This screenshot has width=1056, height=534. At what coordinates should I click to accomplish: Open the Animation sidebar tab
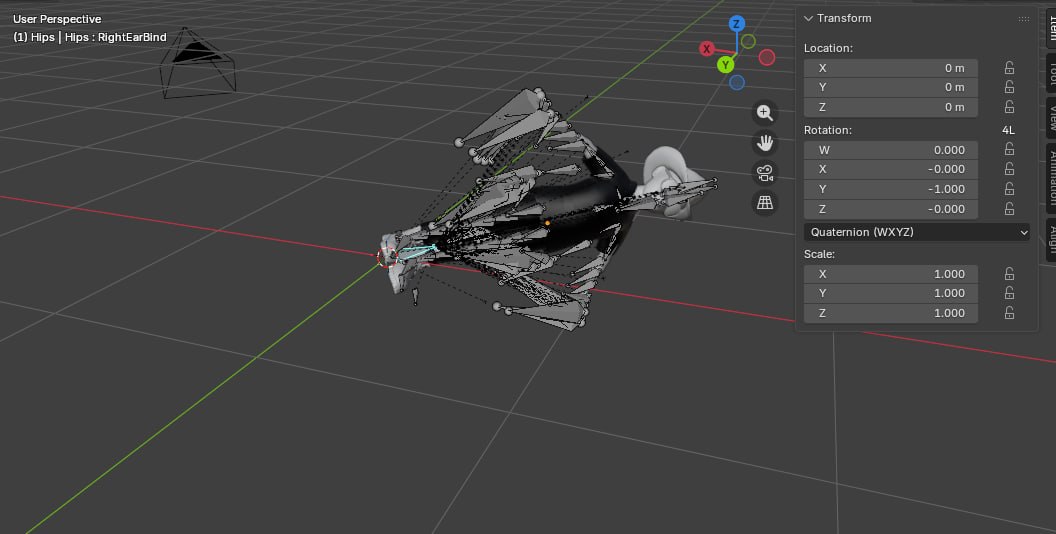[x=1051, y=178]
